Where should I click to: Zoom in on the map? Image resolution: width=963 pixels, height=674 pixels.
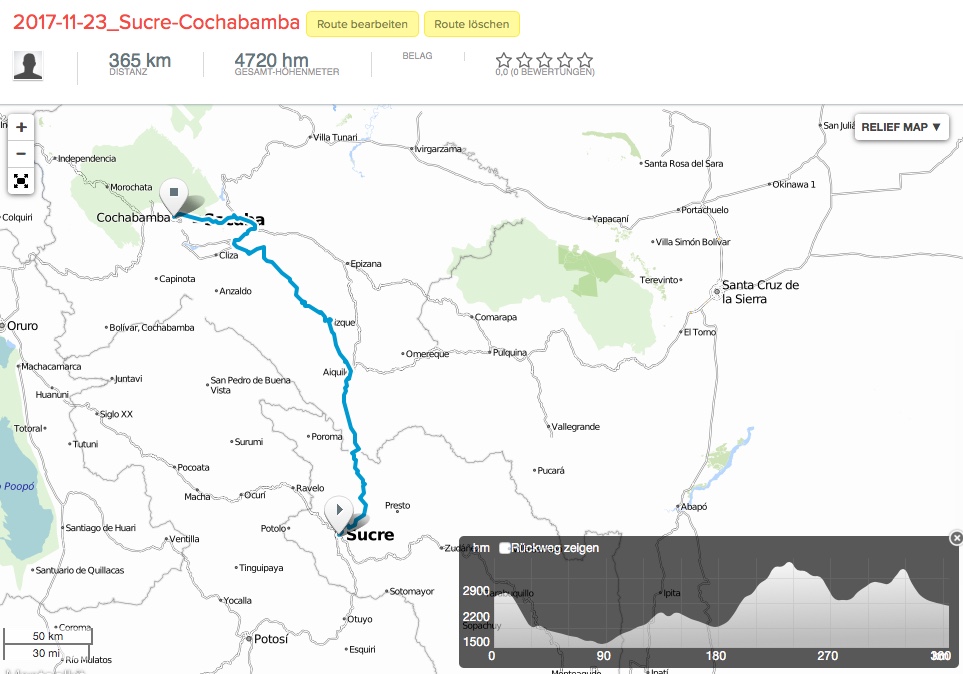pyautogui.click(x=21, y=127)
